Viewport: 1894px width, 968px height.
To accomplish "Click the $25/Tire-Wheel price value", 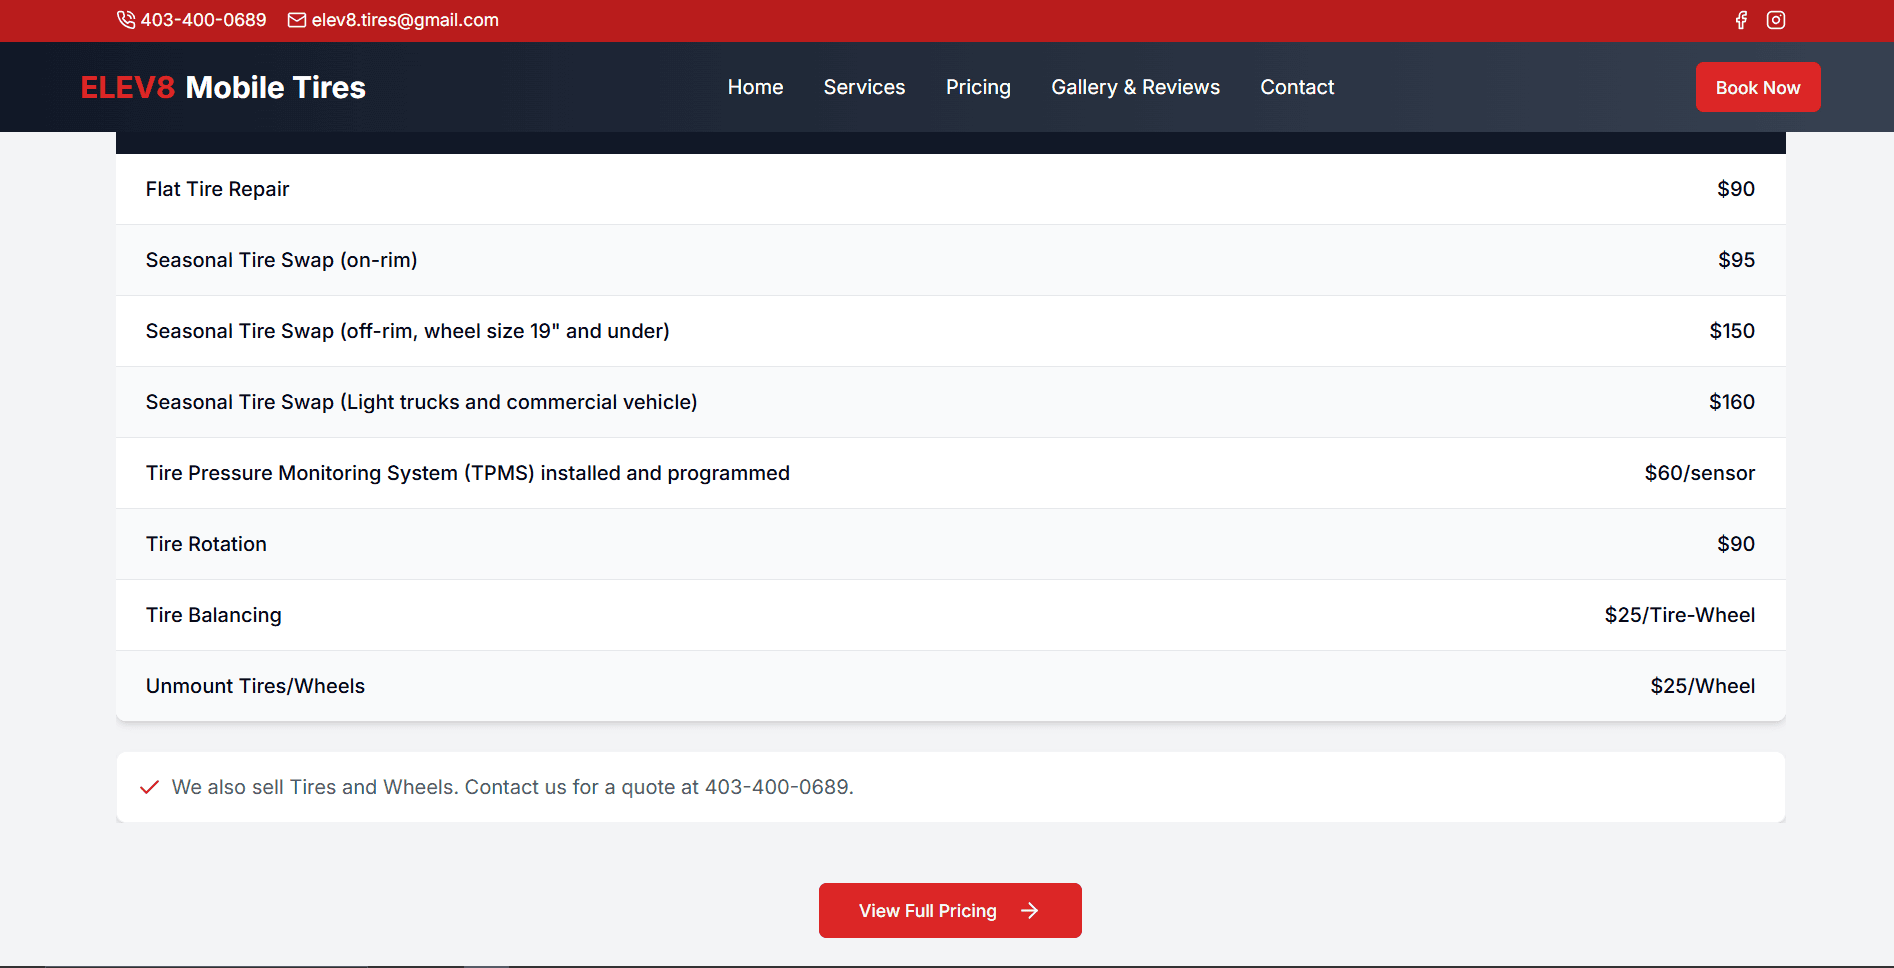I will click(1680, 615).
